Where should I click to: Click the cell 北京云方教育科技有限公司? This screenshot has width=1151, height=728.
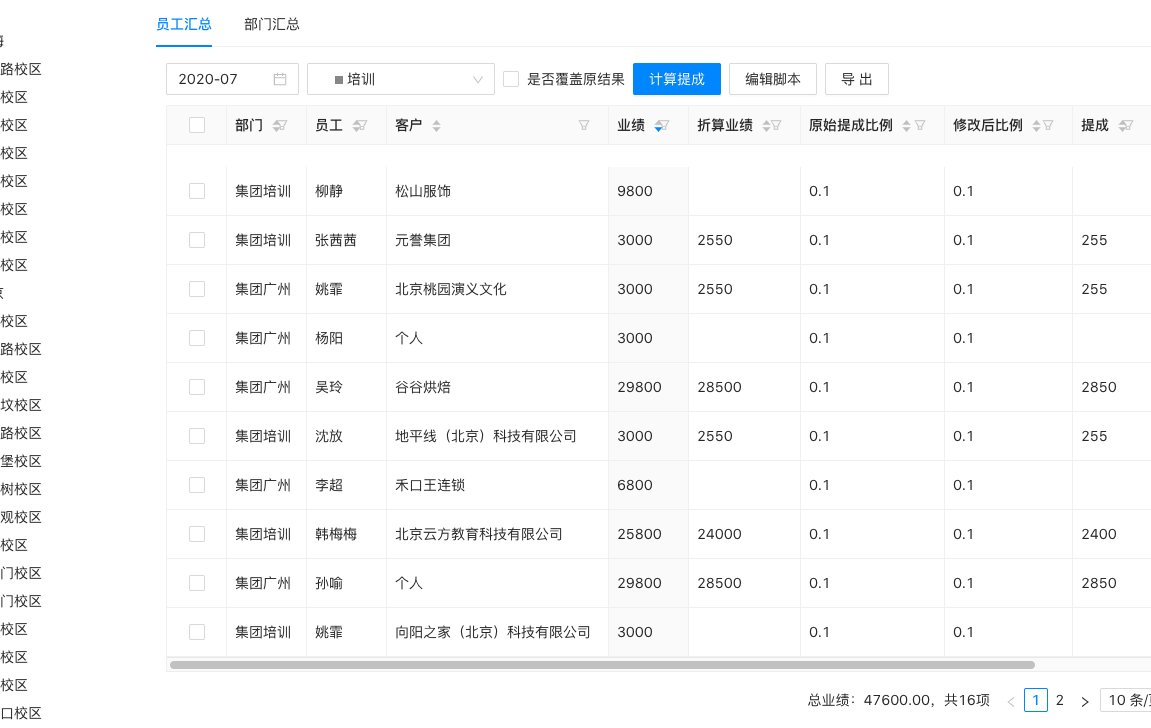coord(479,534)
